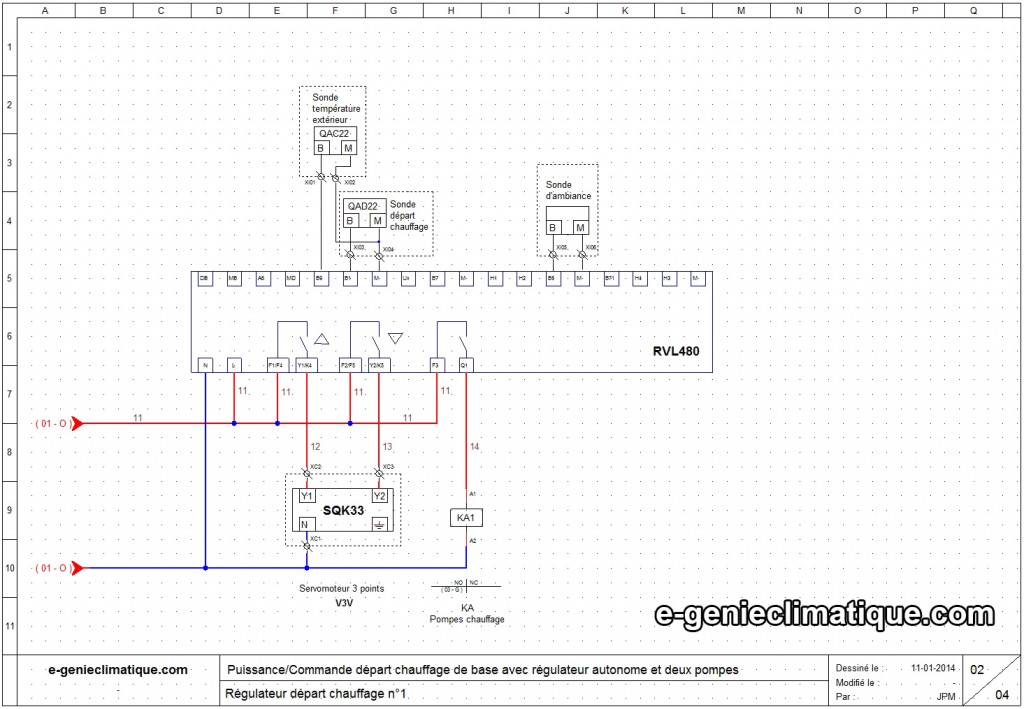Click the red arrow of the blue neutral line
The height and width of the screenshot is (709, 1024).
pos(77,568)
